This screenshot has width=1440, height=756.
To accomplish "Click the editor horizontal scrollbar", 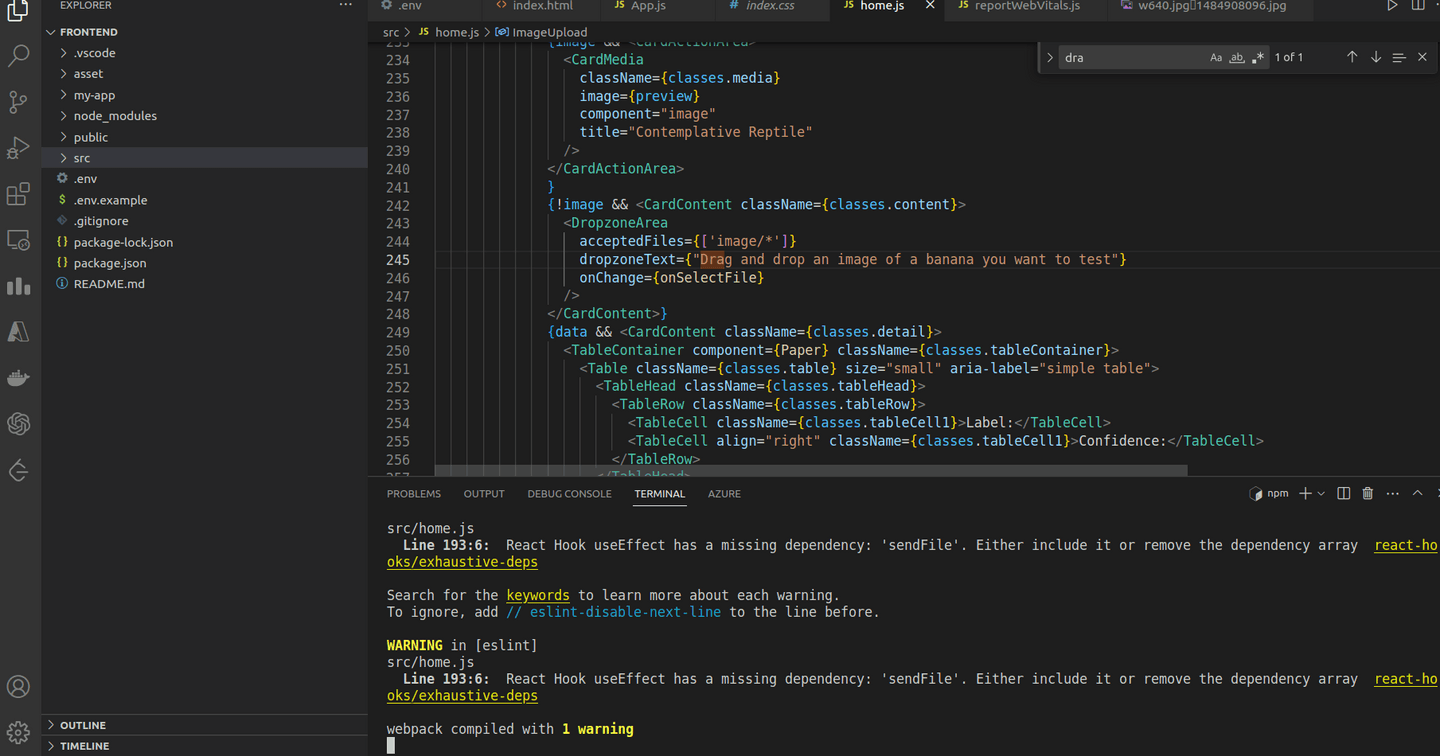I will [811, 470].
